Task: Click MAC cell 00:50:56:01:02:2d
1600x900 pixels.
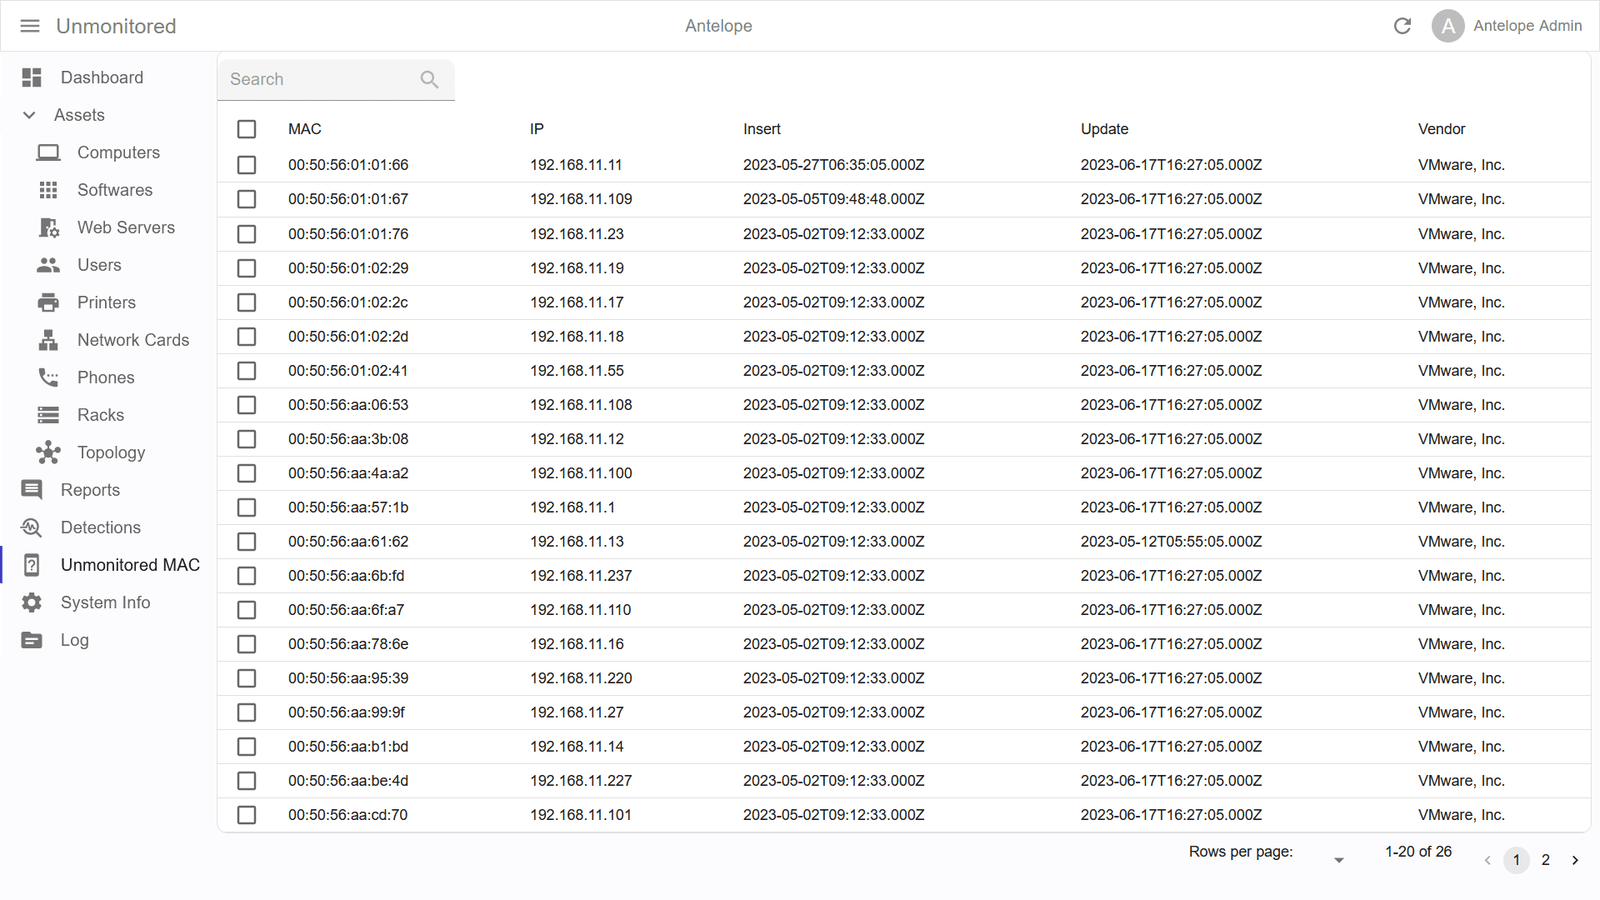Action: click(x=348, y=336)
